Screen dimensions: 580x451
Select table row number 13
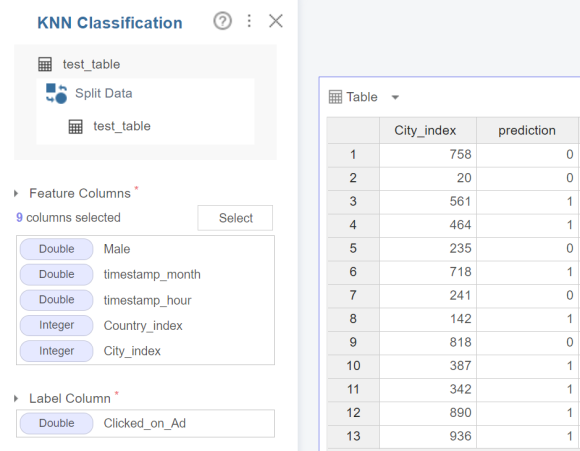353,436
